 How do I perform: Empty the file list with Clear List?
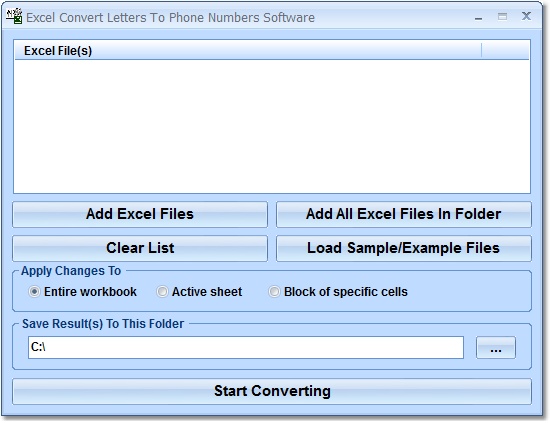(x=140, y=248)
